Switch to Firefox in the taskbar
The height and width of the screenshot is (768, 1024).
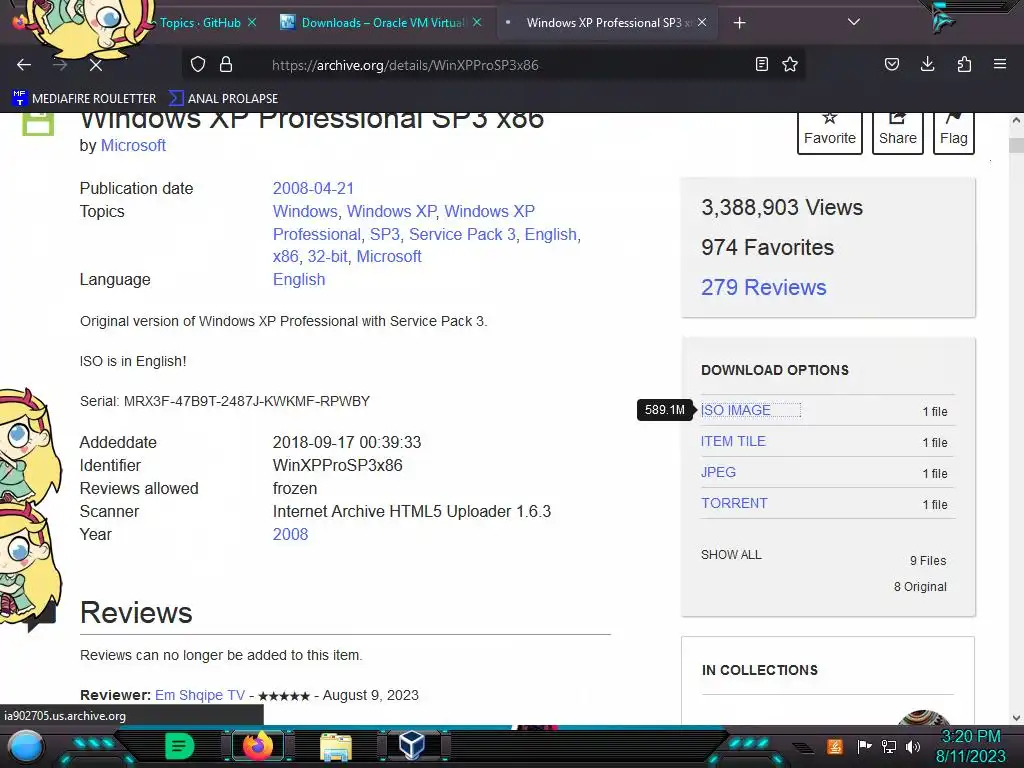257,746
